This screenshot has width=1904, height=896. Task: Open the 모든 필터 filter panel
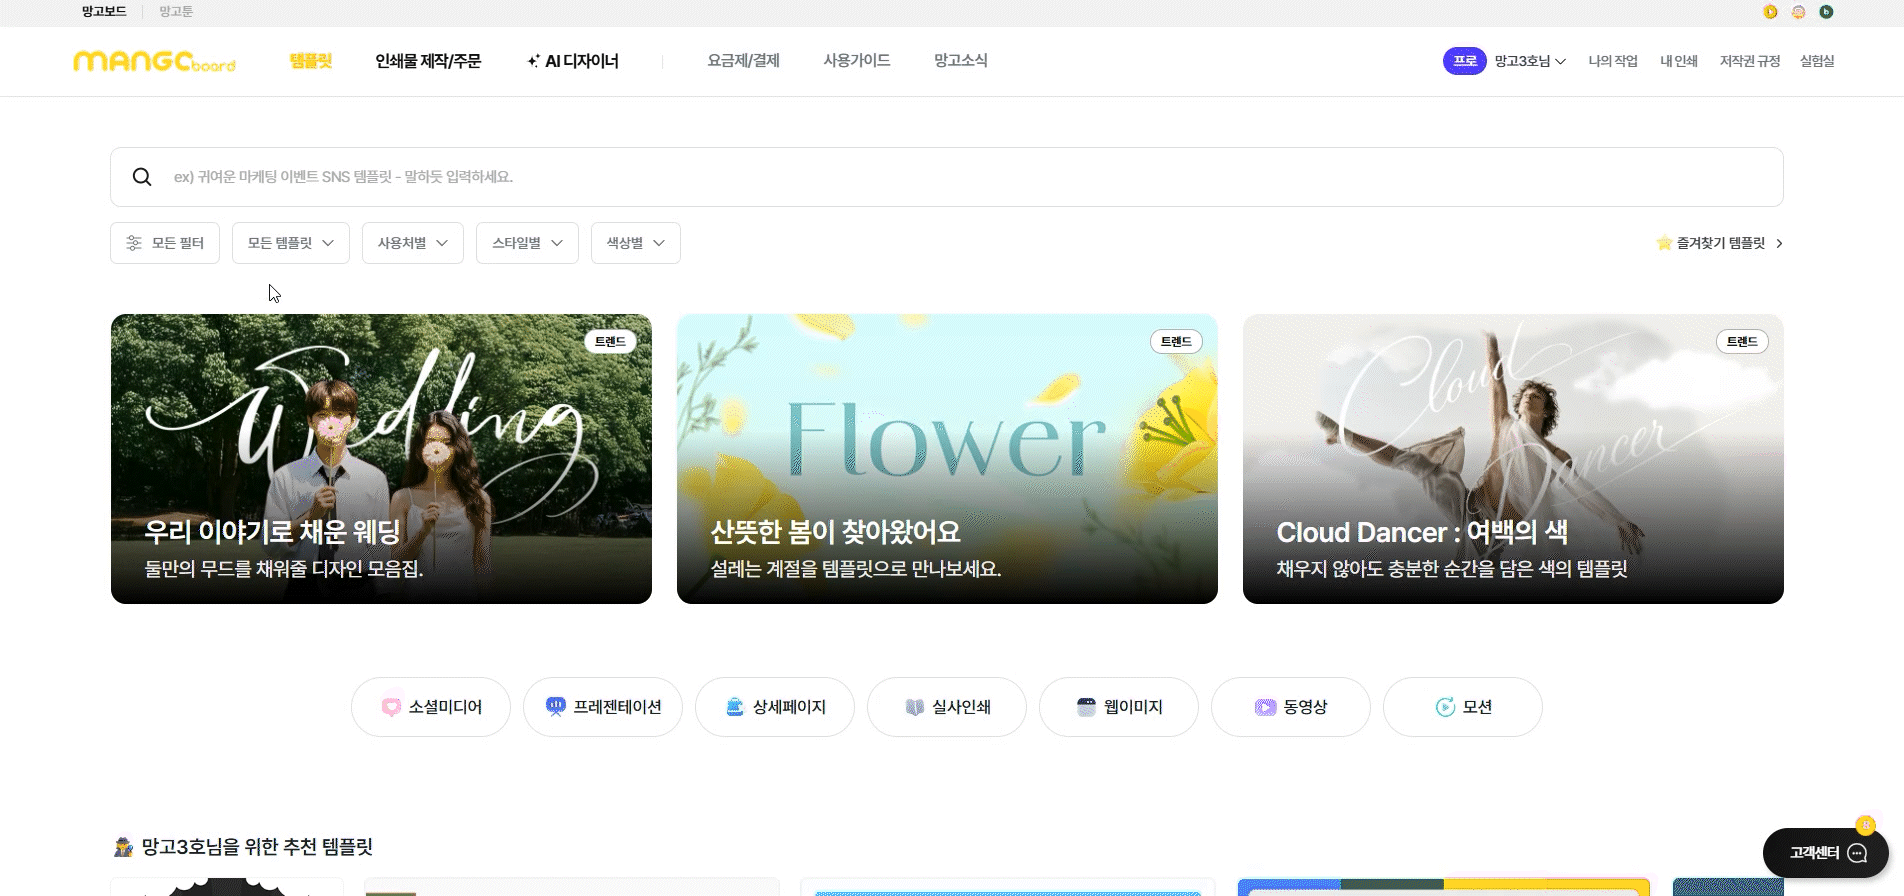pos(165,243)
